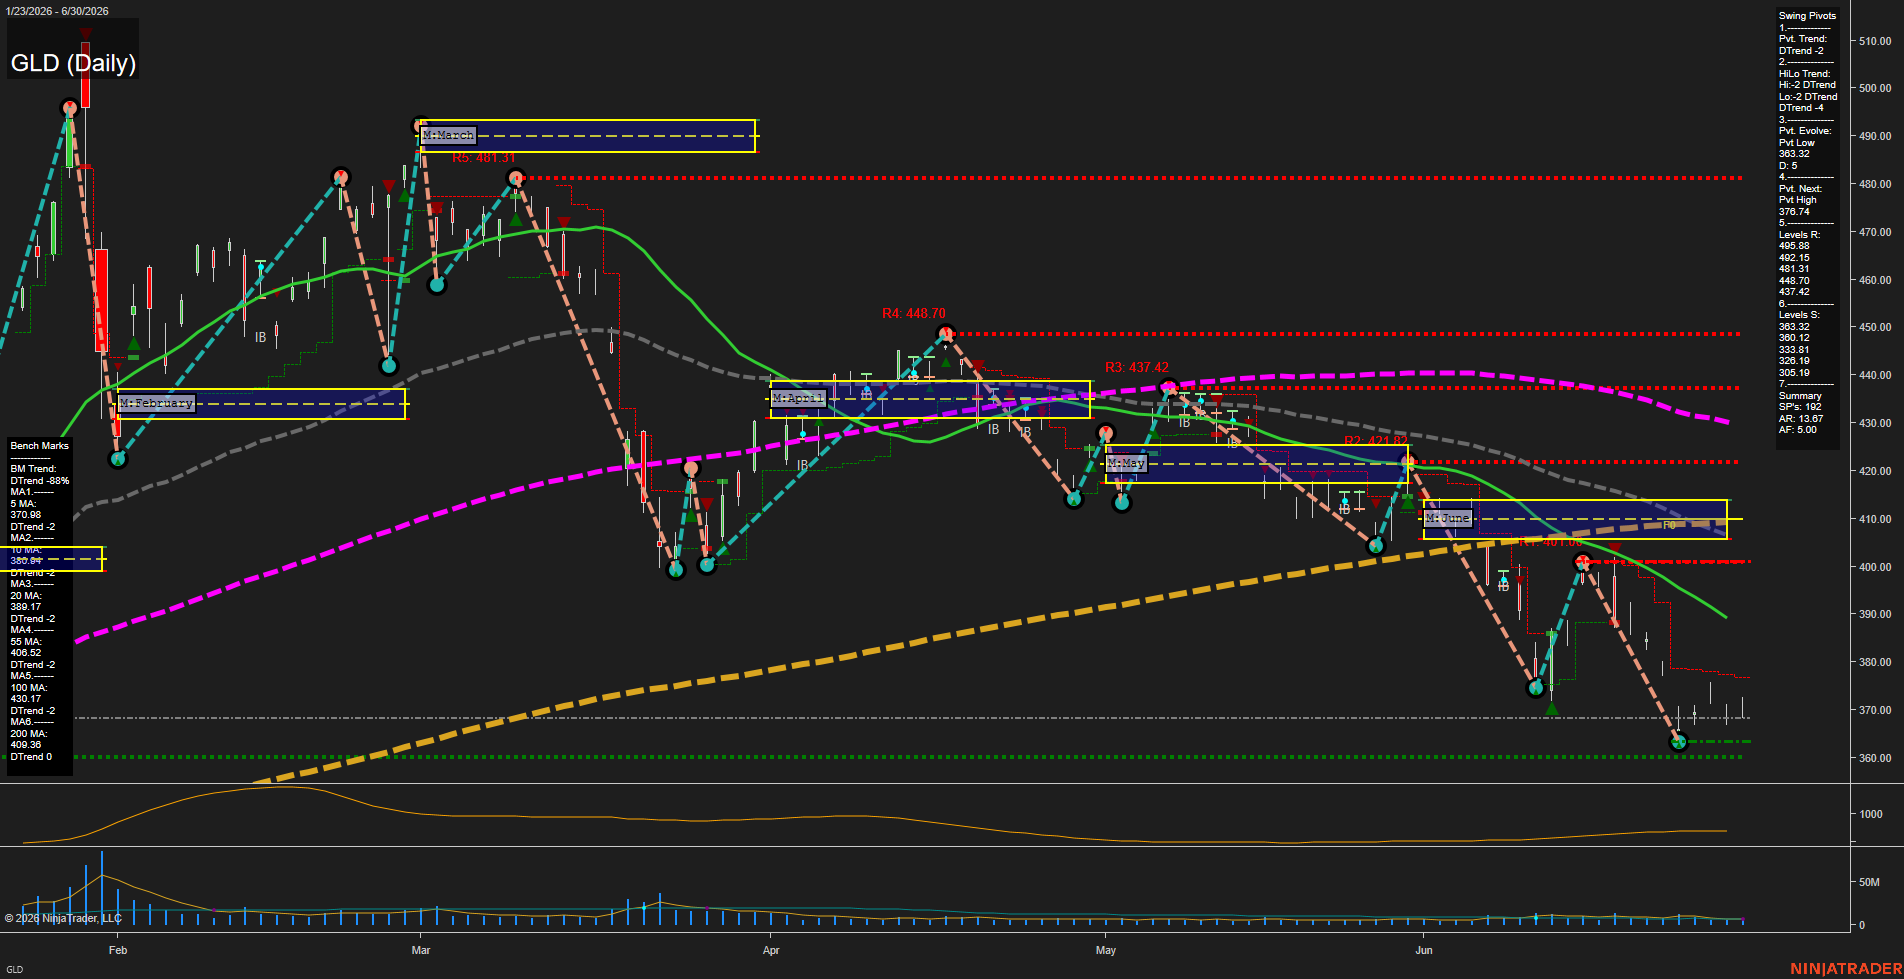
Task: Click the '200 MA:' benchmark entry
Action: coord(29,734)
